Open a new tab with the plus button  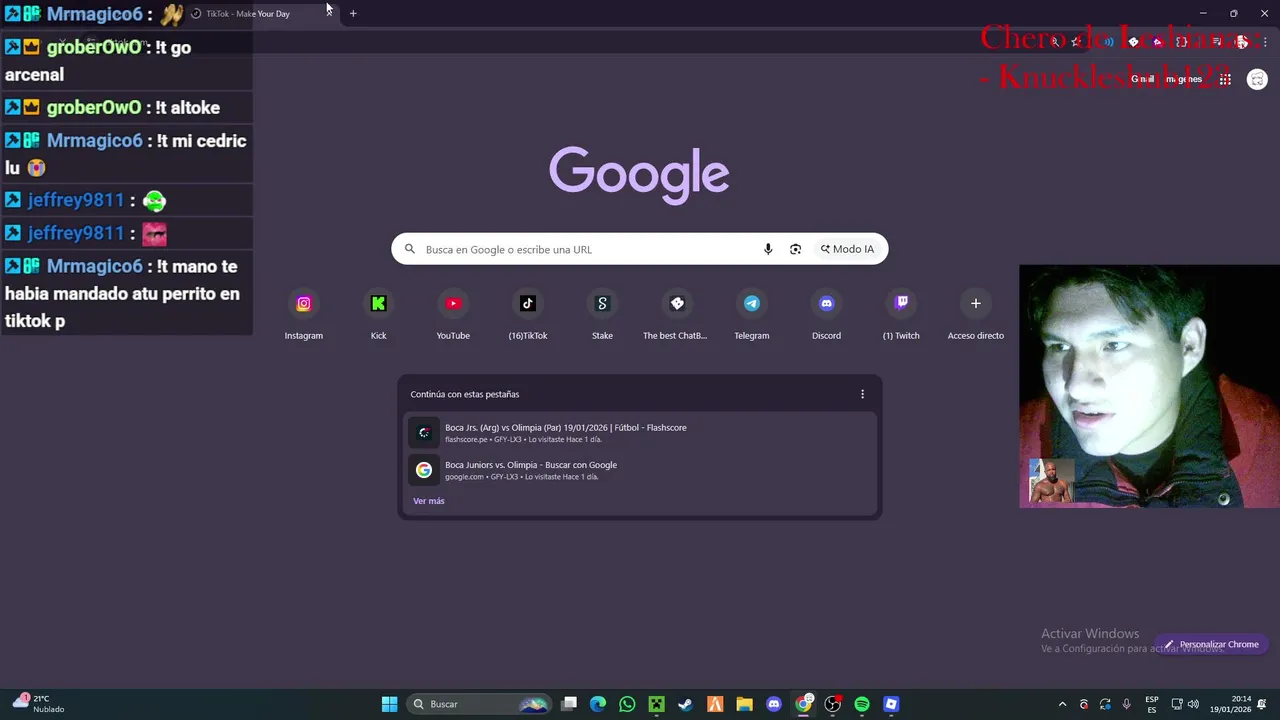pos(353,13)
